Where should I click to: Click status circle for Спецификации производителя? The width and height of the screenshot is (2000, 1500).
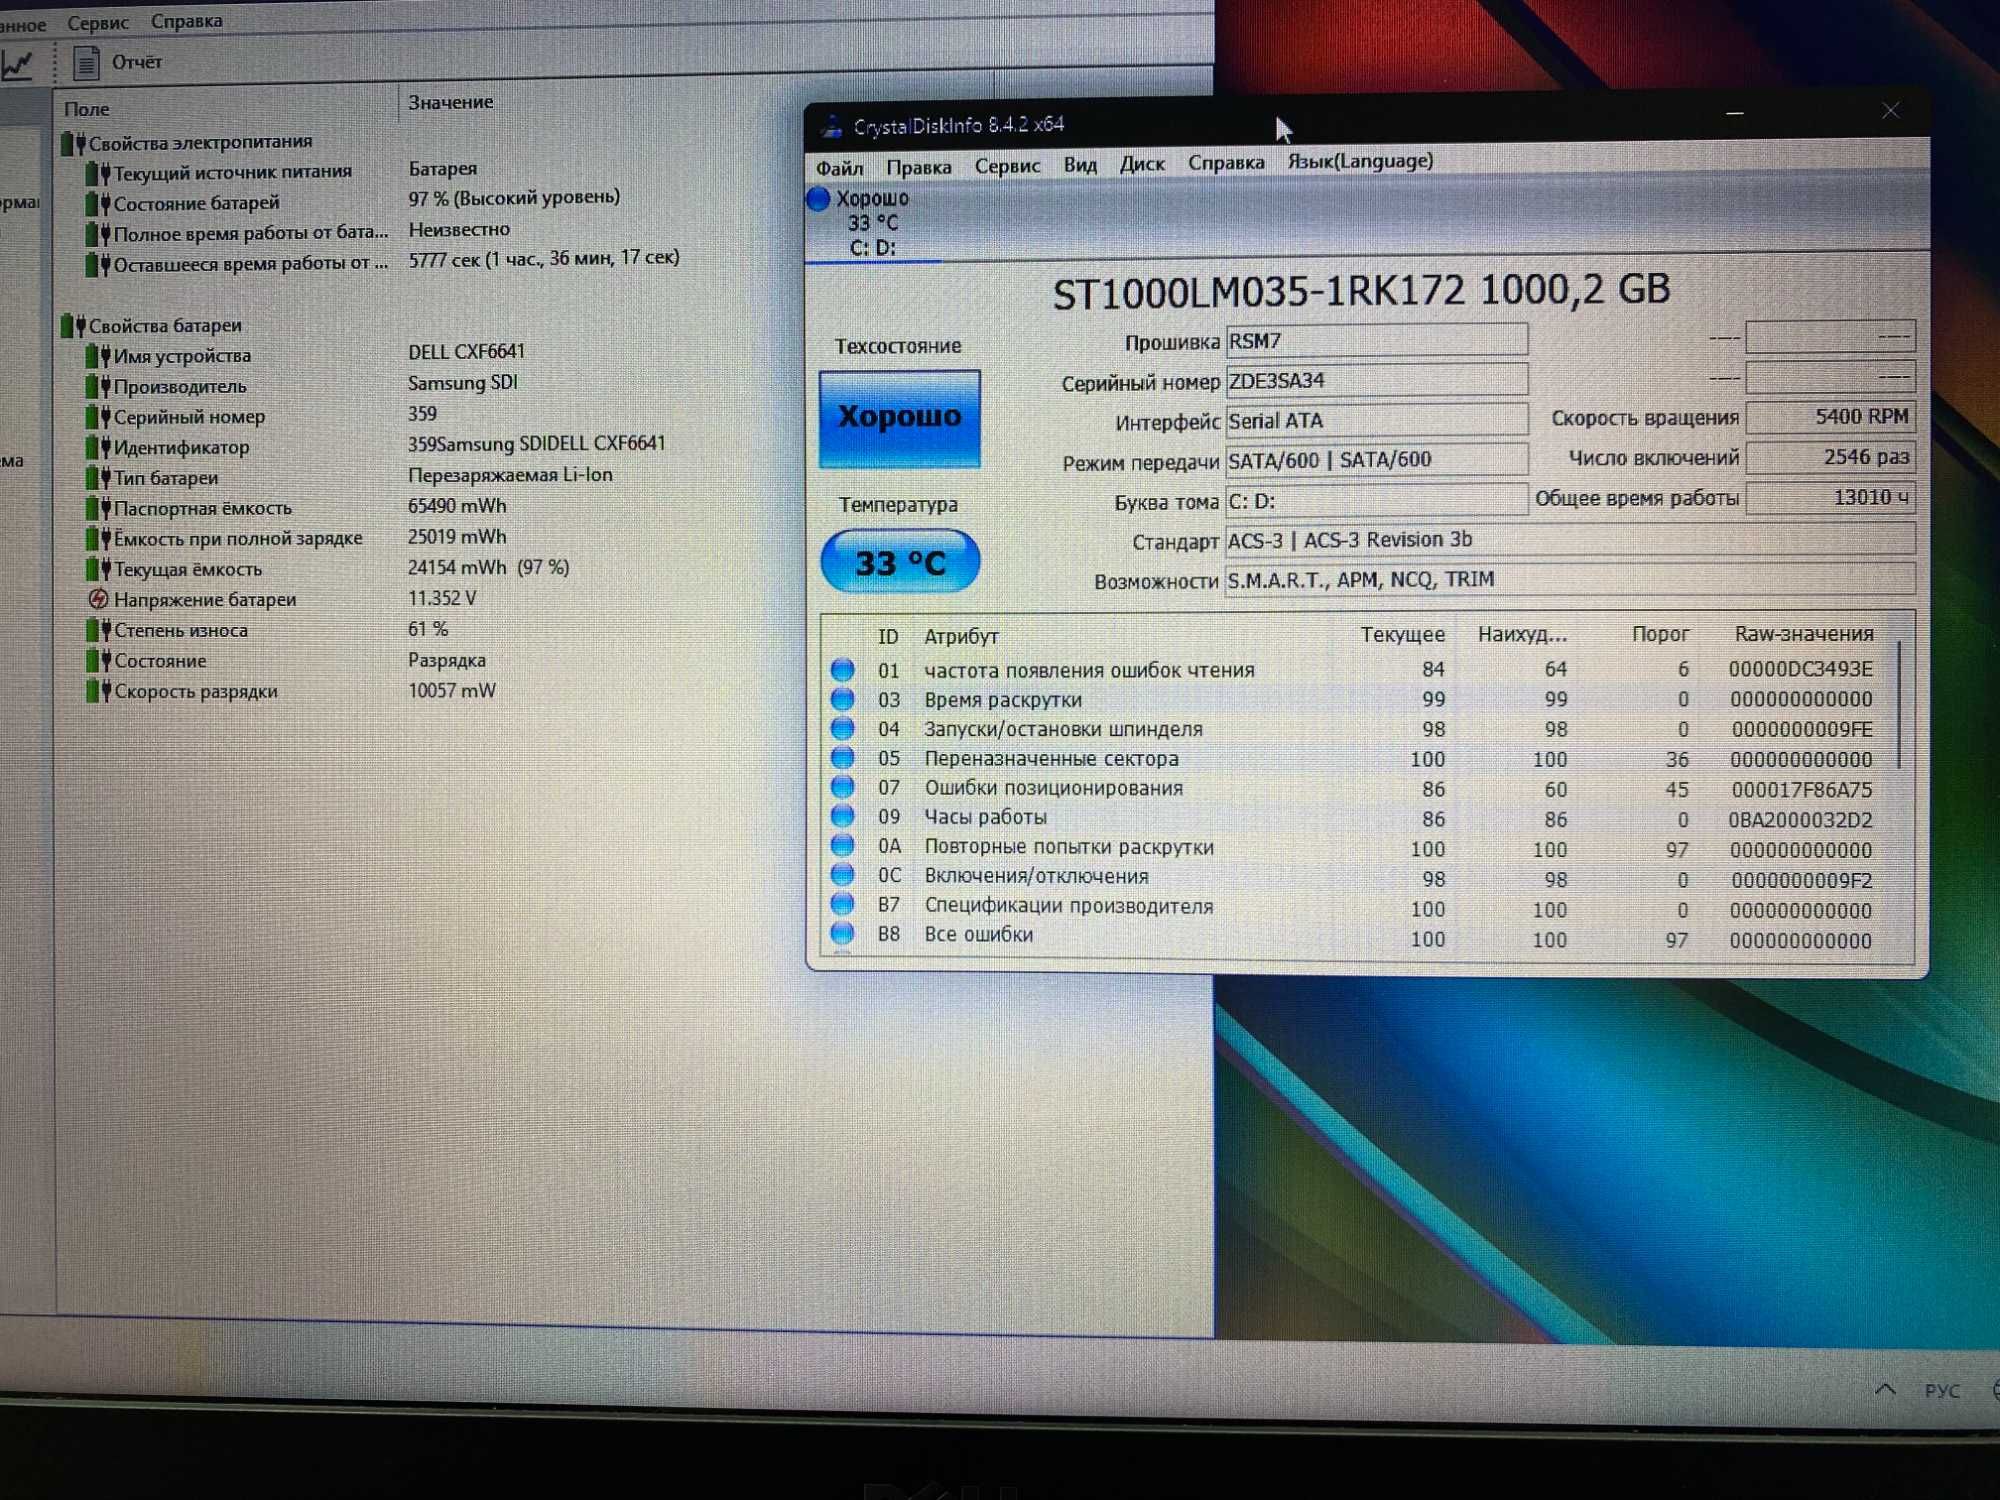(x=843, y=905)
